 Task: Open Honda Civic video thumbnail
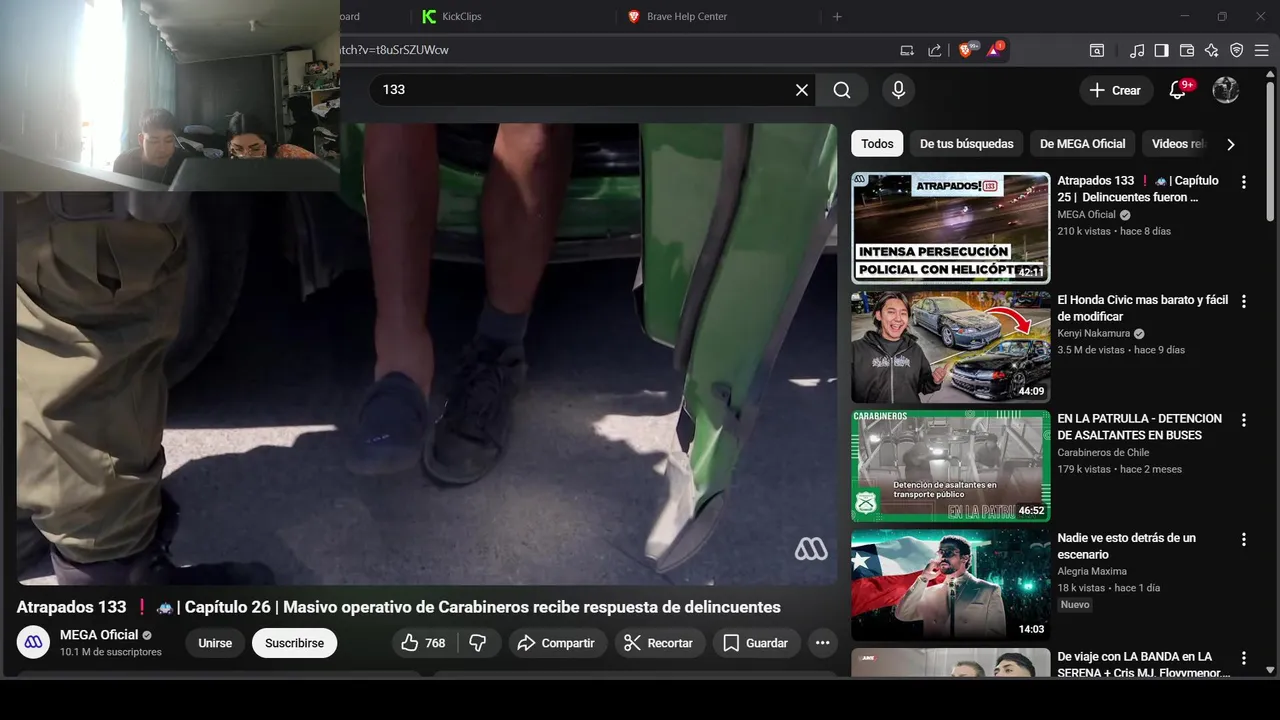pyautogui.click(x=950, y=346)
